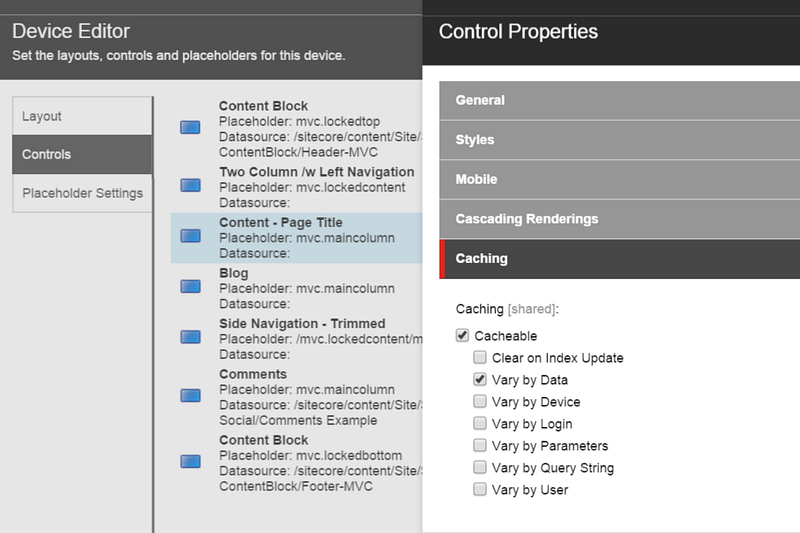Click the icon beside Content Block Footer-MVC
The width and height of the screenshot is (800, 533).
pos(190,461)
